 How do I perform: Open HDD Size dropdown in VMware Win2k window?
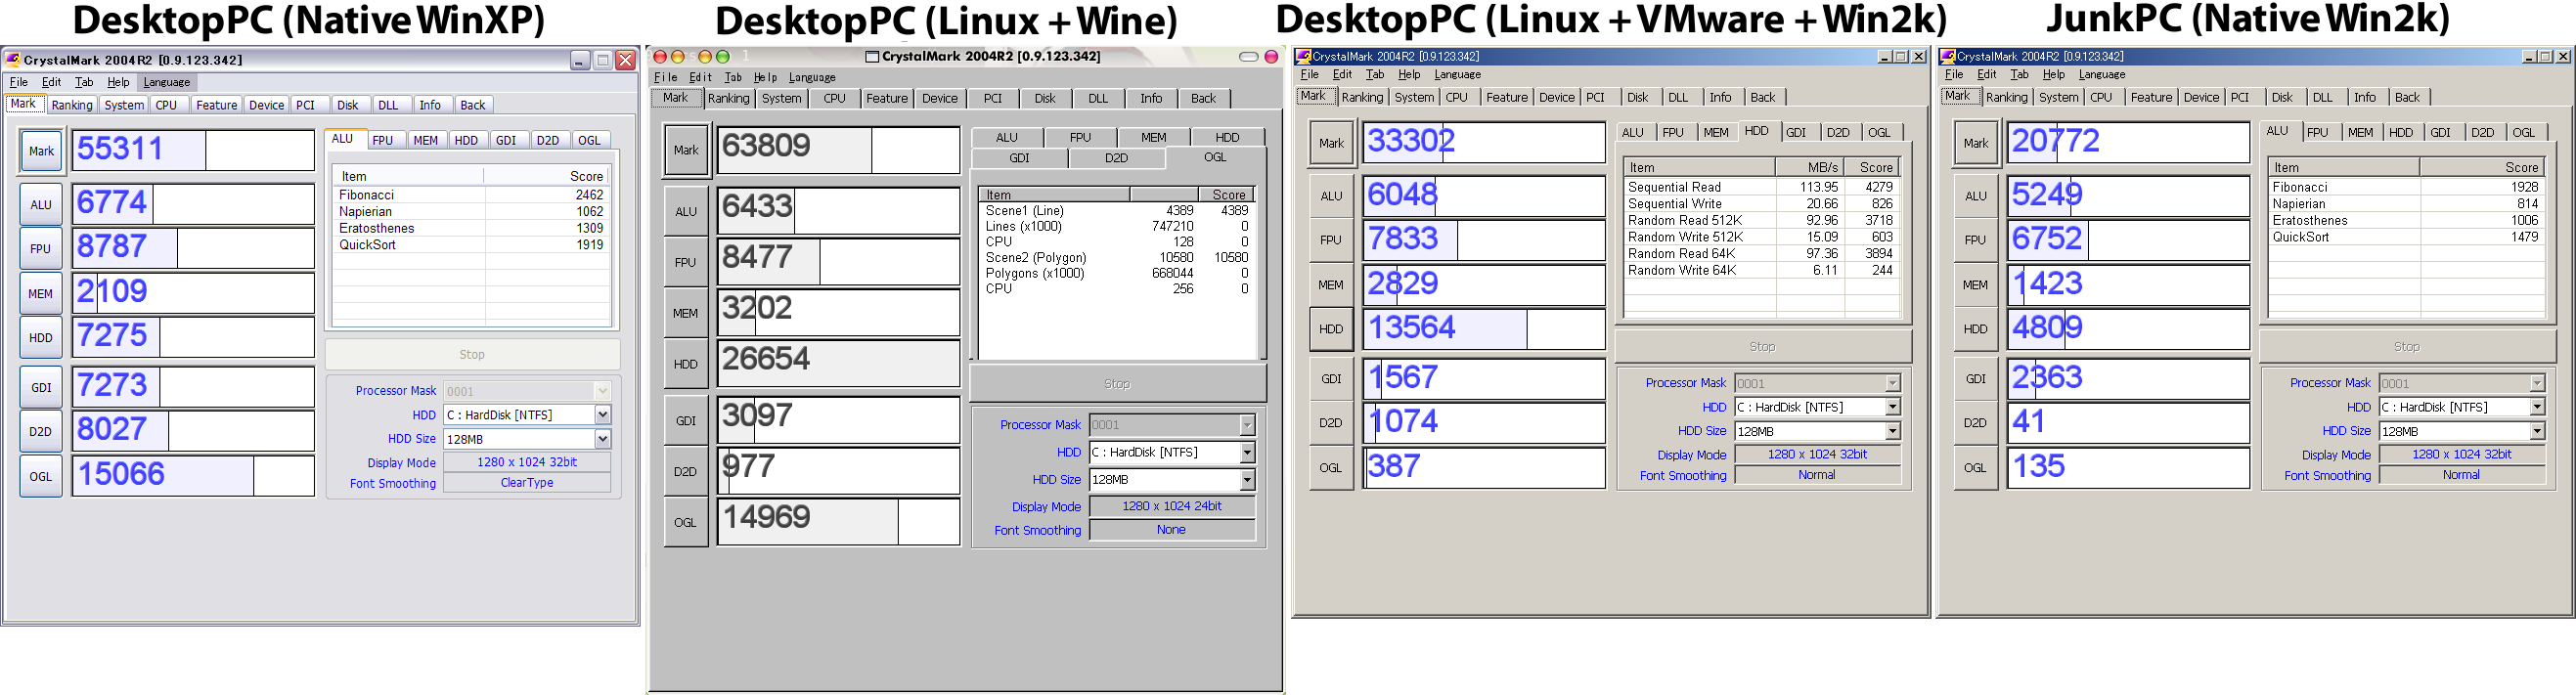1893,431
